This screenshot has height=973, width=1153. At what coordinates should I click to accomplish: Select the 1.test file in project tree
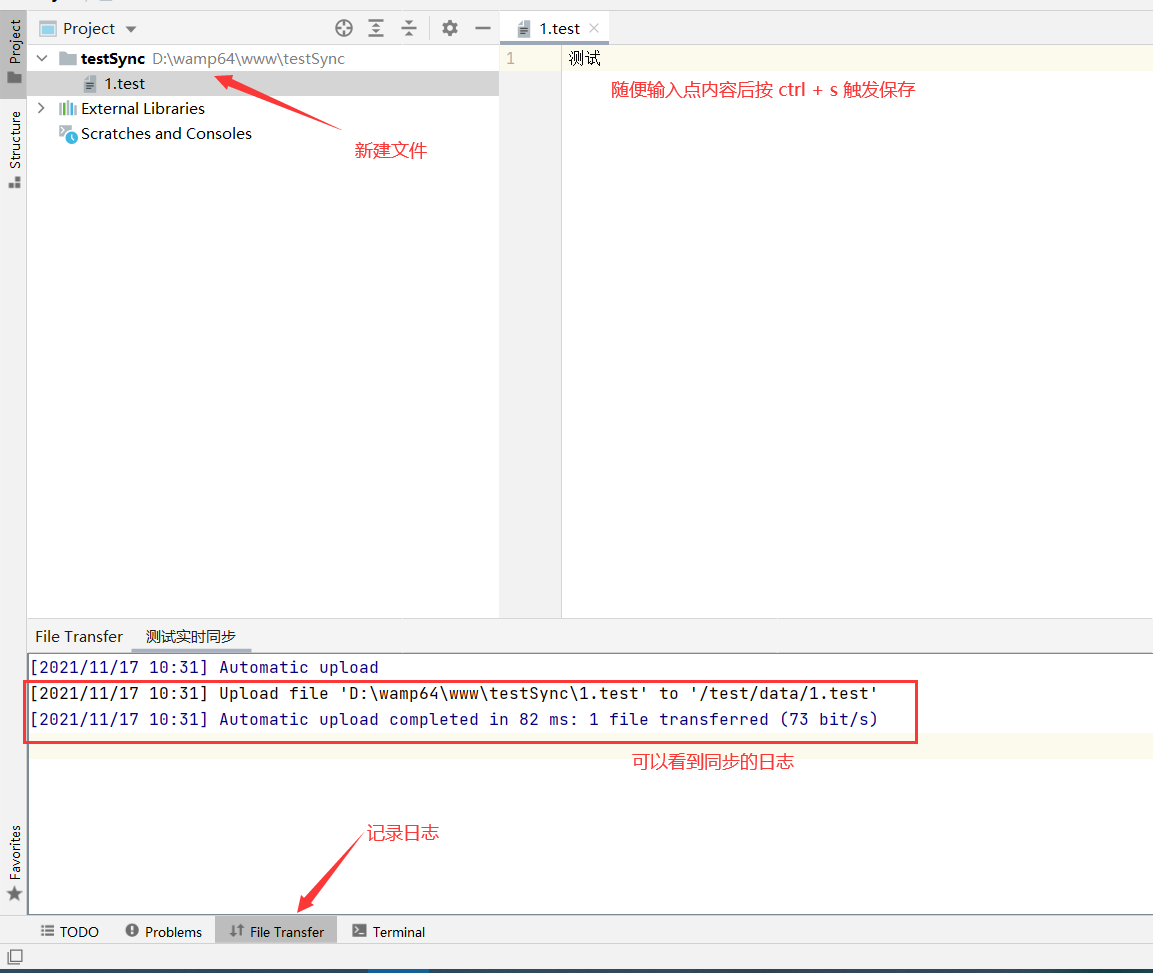263,84
